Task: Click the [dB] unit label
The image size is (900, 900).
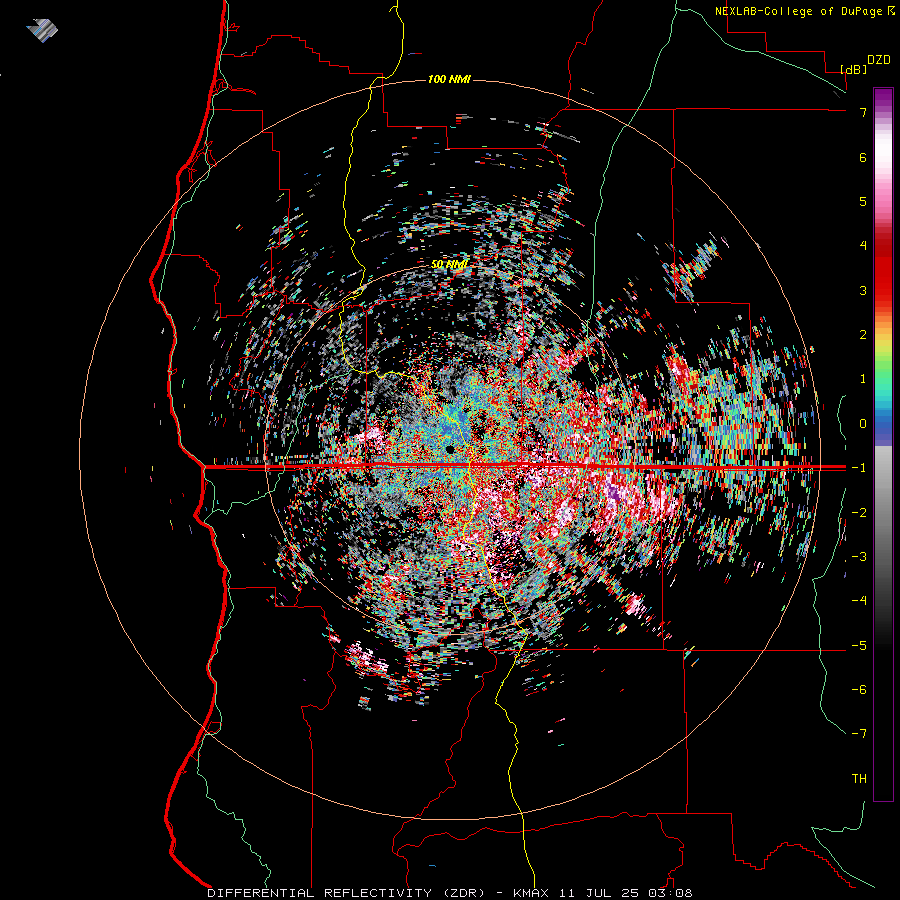Action: click(x=854, y=69)
